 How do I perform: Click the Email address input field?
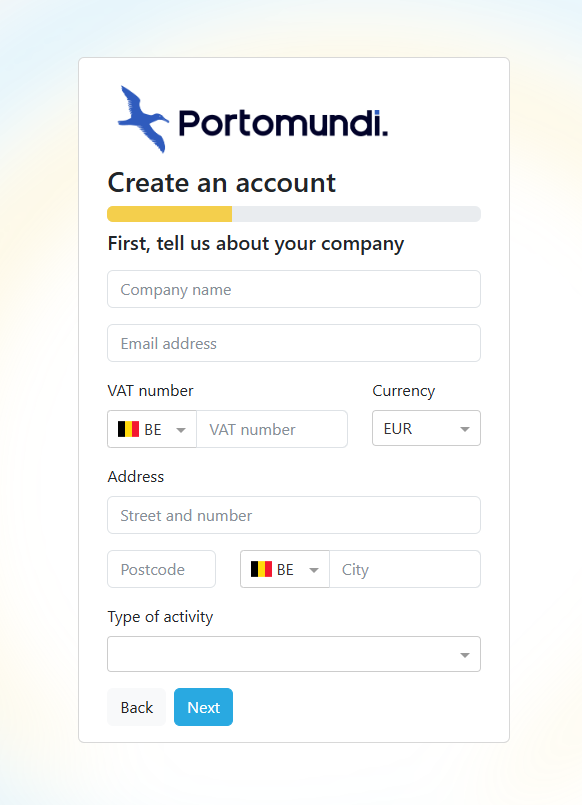tap(293, 342)
